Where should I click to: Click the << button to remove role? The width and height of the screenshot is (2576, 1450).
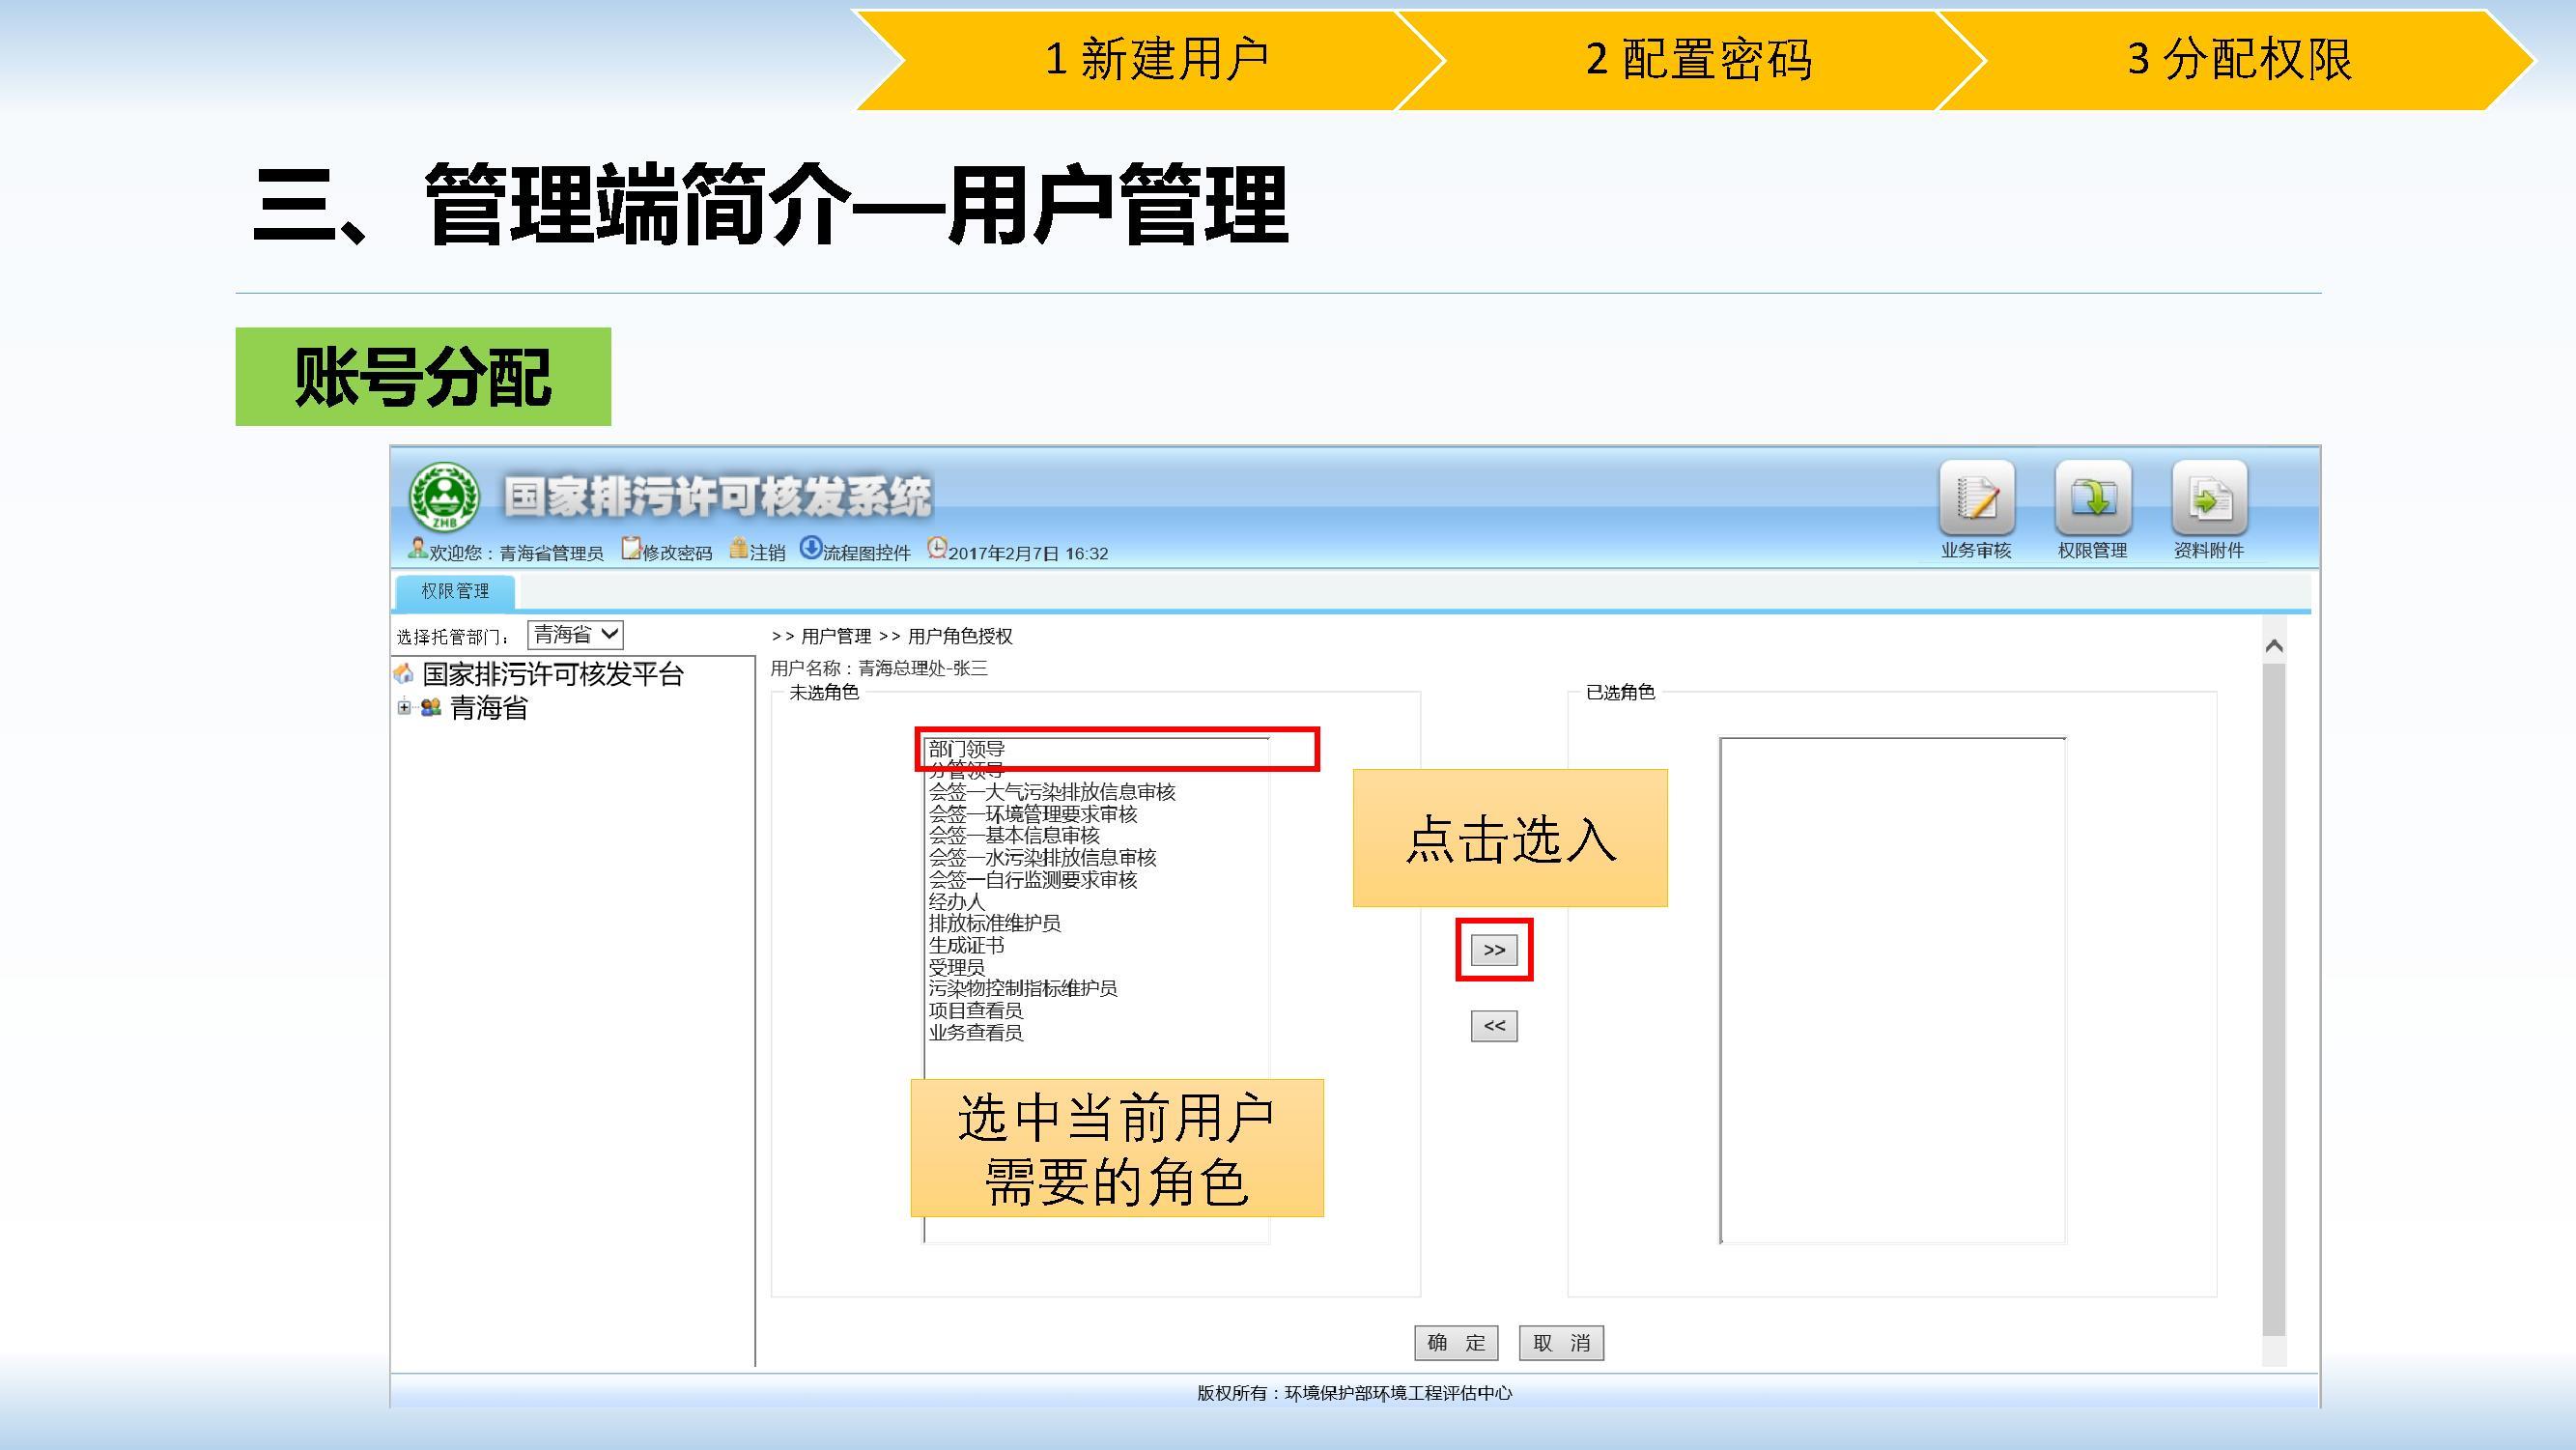pos(1493,1026)
